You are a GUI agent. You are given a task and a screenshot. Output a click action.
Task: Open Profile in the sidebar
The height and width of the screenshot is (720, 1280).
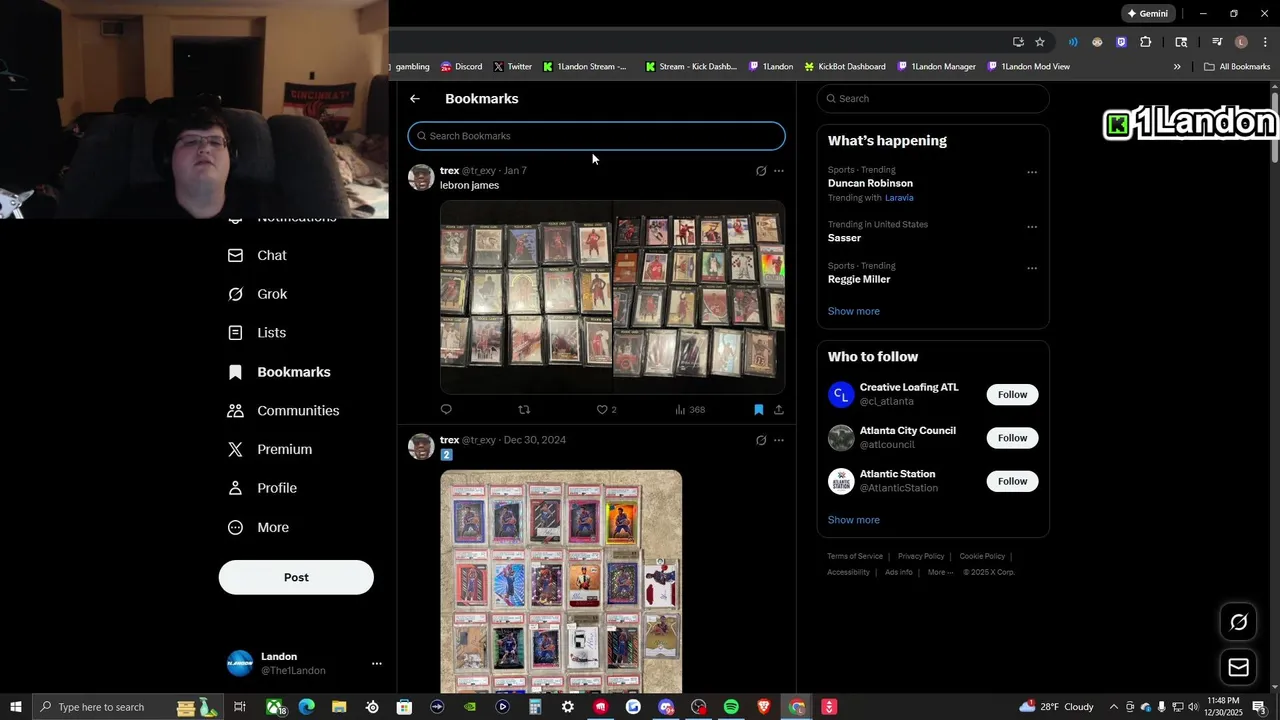262,488
